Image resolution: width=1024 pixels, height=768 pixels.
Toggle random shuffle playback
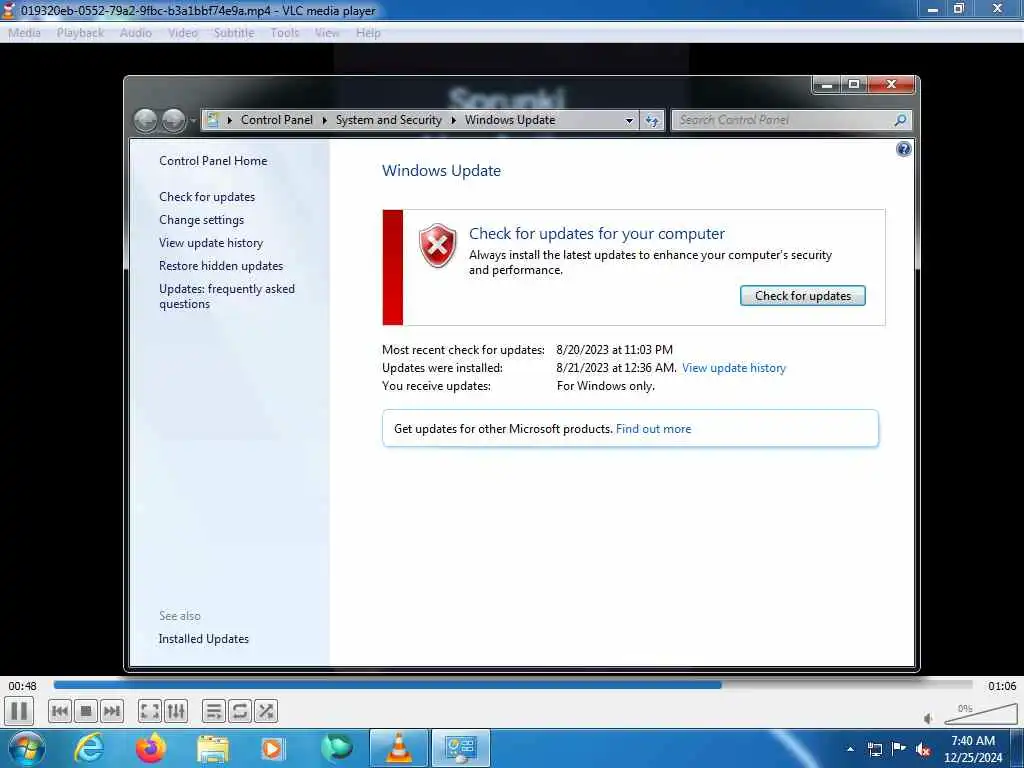[266, 711]
